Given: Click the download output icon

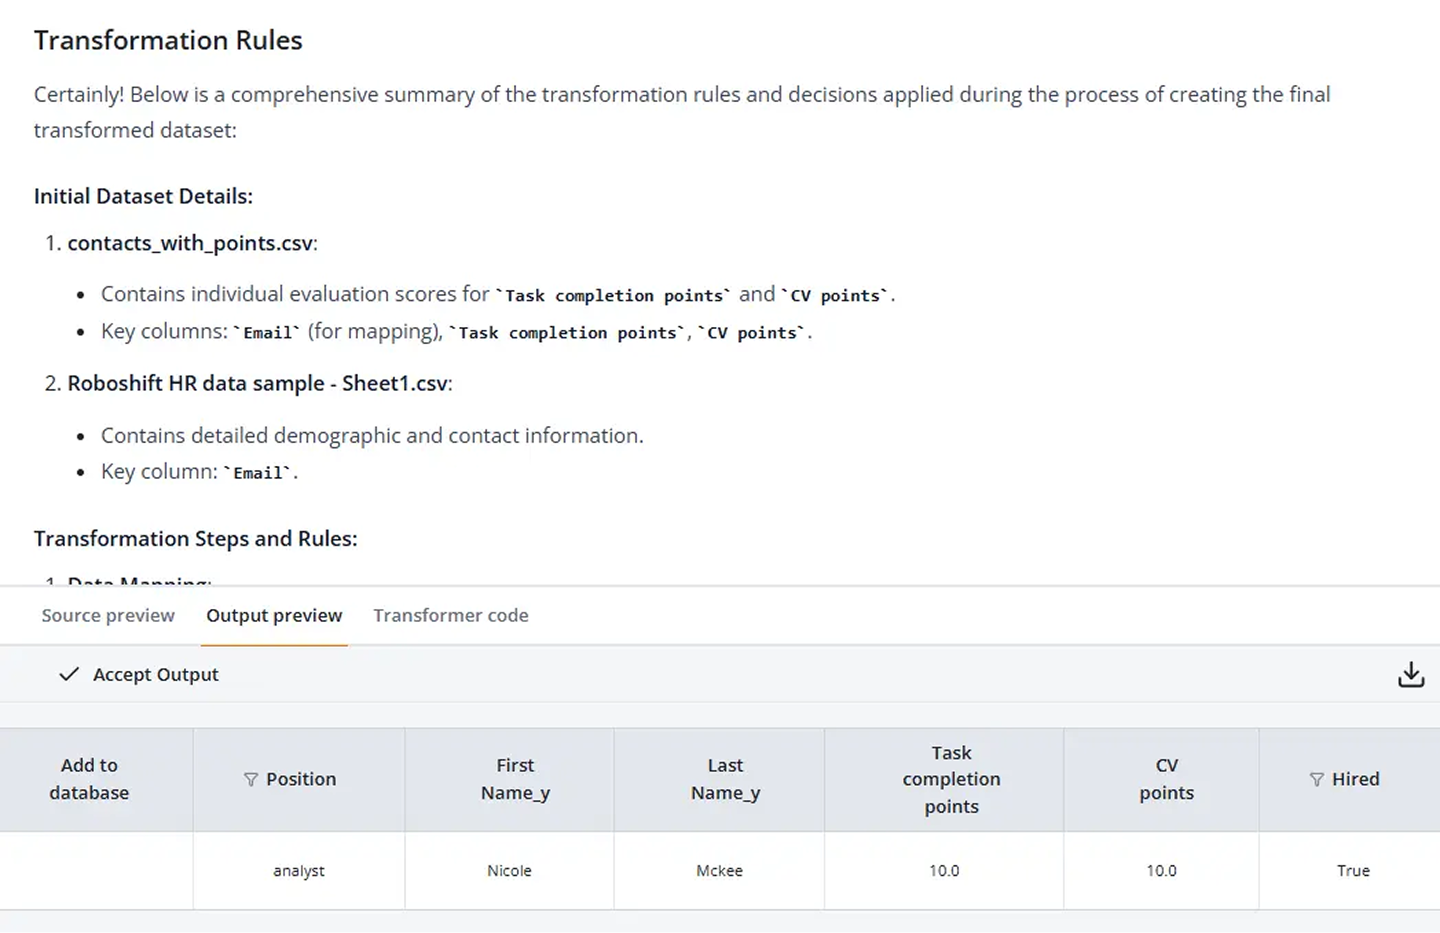Looking at the screenshot, I should tap(1410, 675).
